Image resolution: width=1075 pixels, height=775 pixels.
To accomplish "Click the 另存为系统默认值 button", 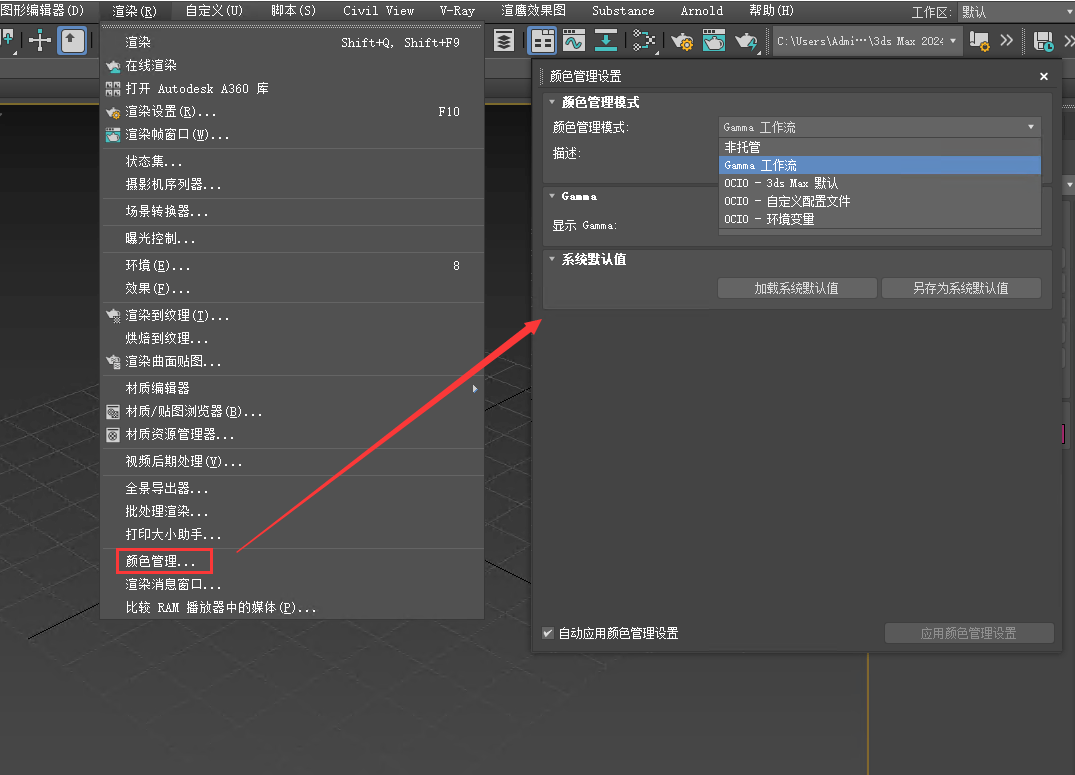I will pyautogui.click(x=960, y=288).
